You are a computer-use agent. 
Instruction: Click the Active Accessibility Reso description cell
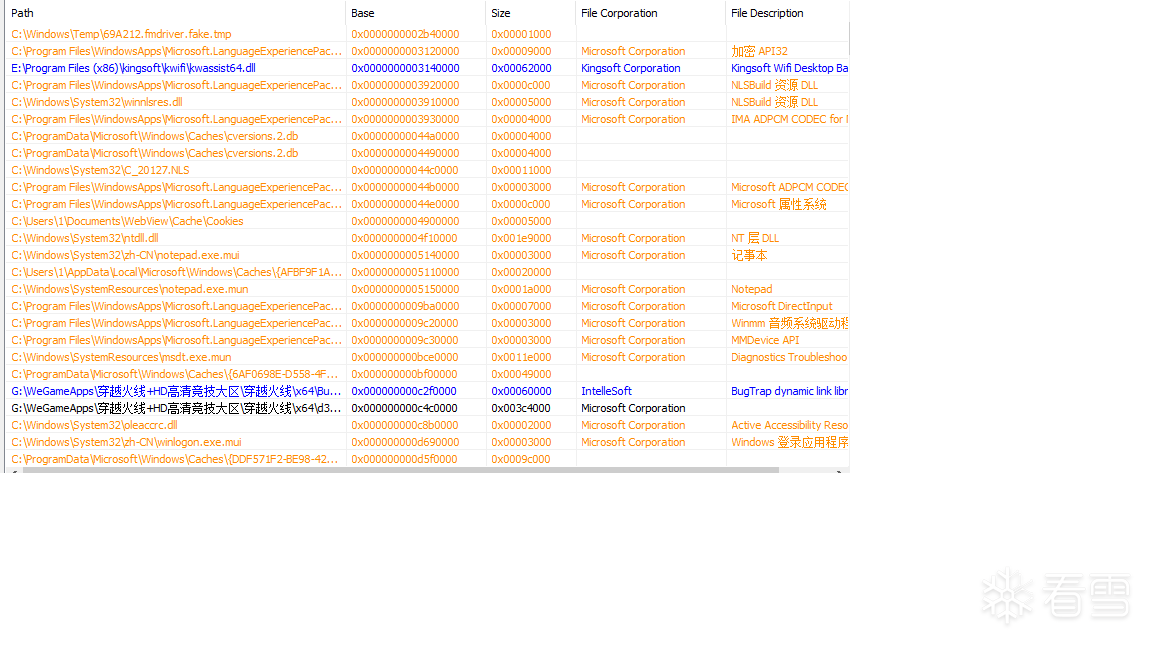click(790, 425)
